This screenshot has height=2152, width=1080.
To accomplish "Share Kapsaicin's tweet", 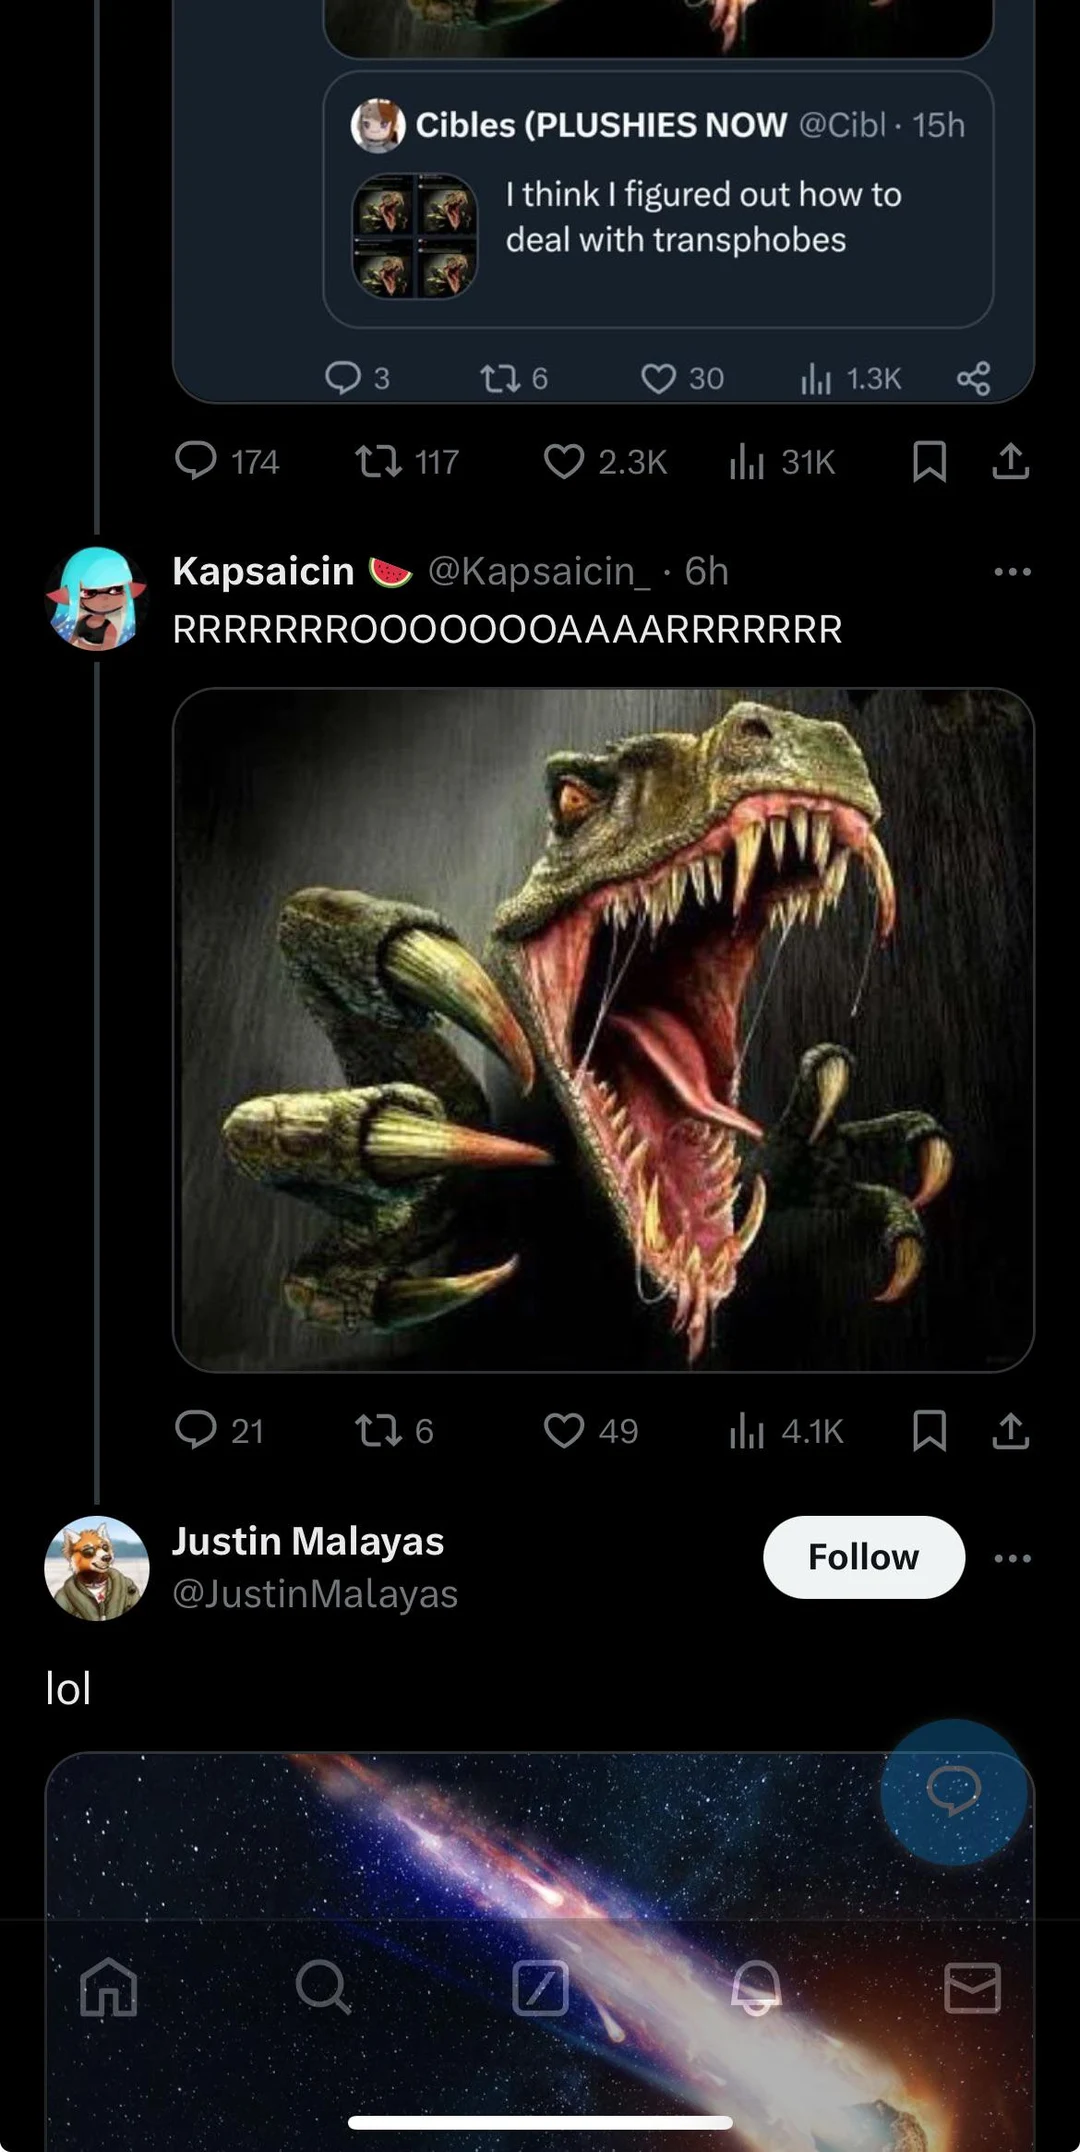I will point(1010,1431).
